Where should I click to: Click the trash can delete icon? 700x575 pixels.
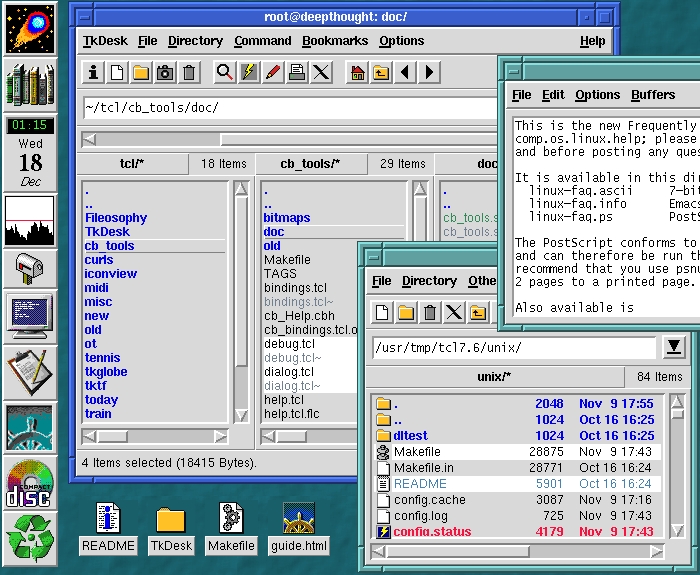[x=190, y=72]
